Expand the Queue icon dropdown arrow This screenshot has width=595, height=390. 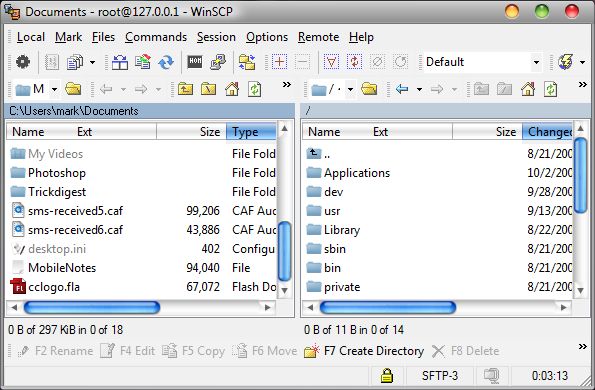[92, 62]
